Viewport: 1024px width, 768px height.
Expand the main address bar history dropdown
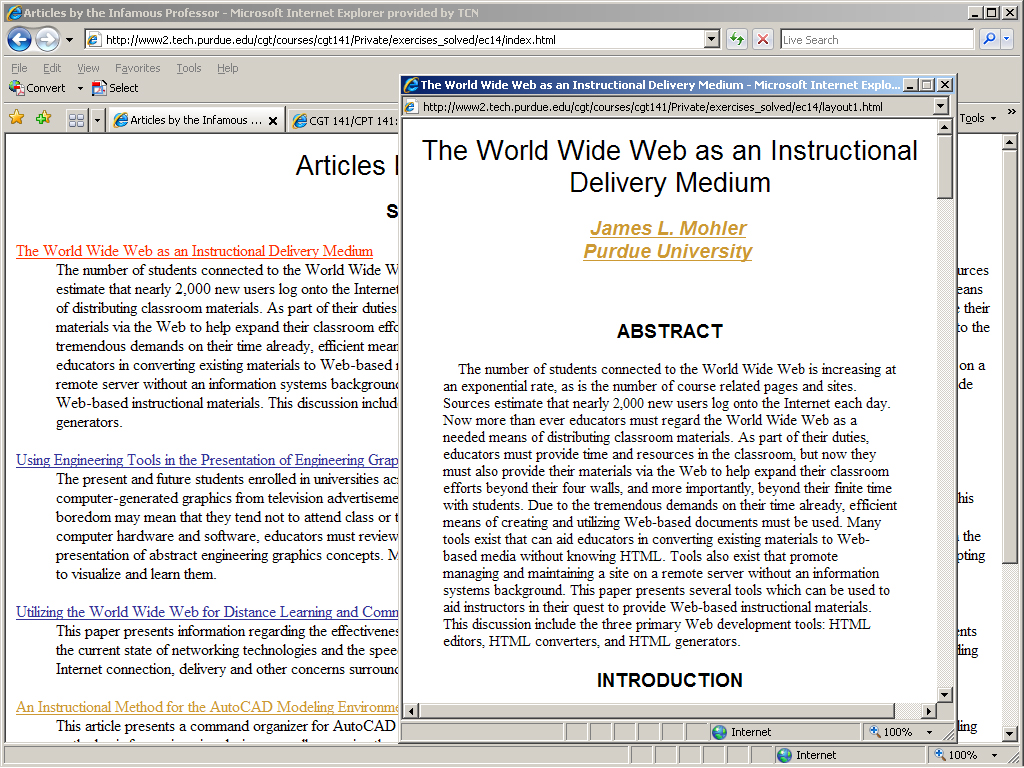pos(712,40)
